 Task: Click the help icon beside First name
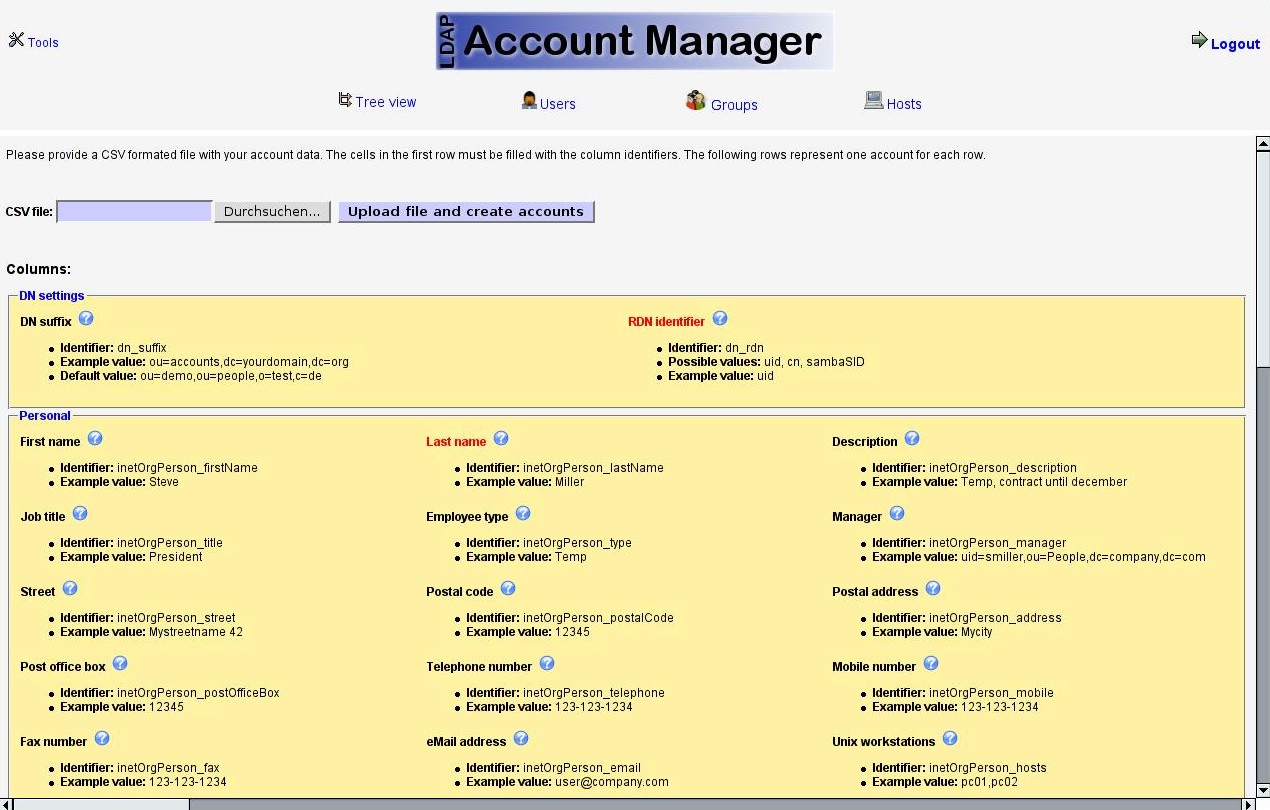click(x=95, y=439)
